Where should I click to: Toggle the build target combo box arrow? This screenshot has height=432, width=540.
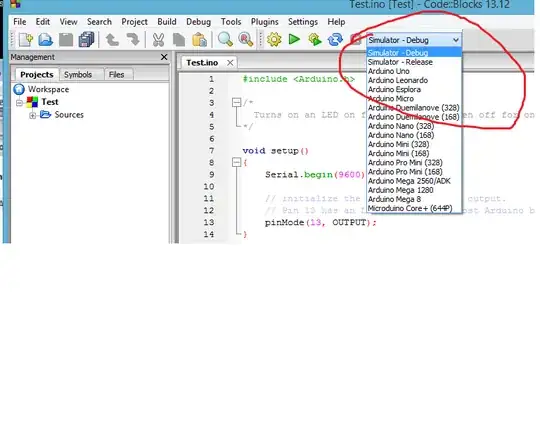tap(456, 40)
